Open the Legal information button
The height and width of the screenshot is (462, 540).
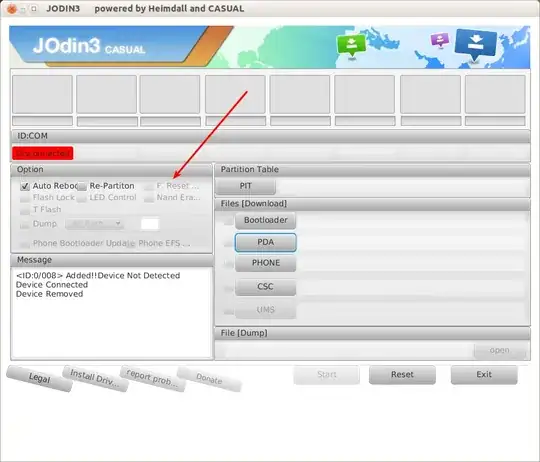coord(39,378)
